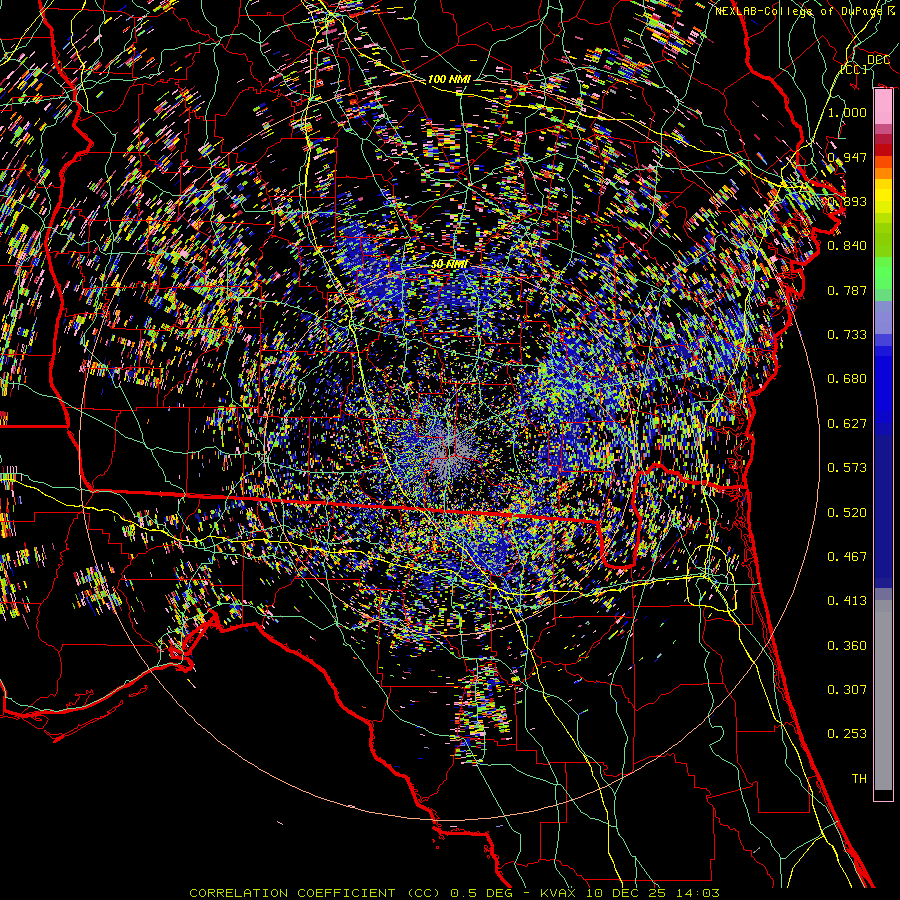
Task: Click the TH threshold label
Action: click(x=859, y=779)
